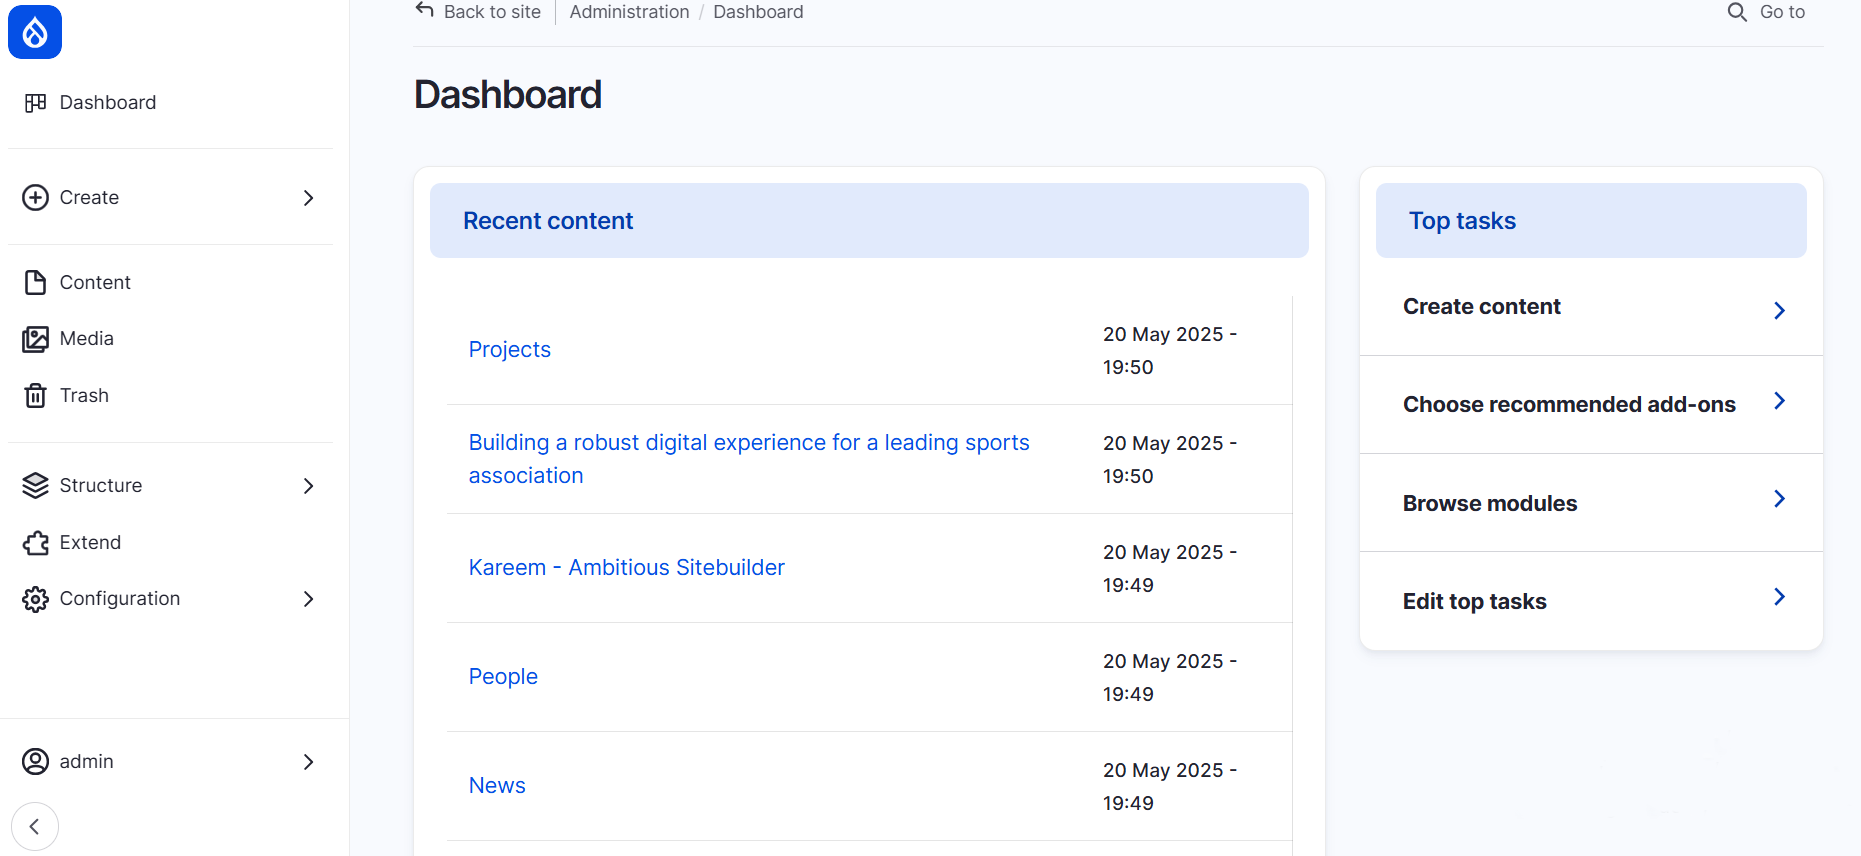This screenshot has width=1861, height=856.
Task: Click the Go to search field
Action: point(1782,12)
